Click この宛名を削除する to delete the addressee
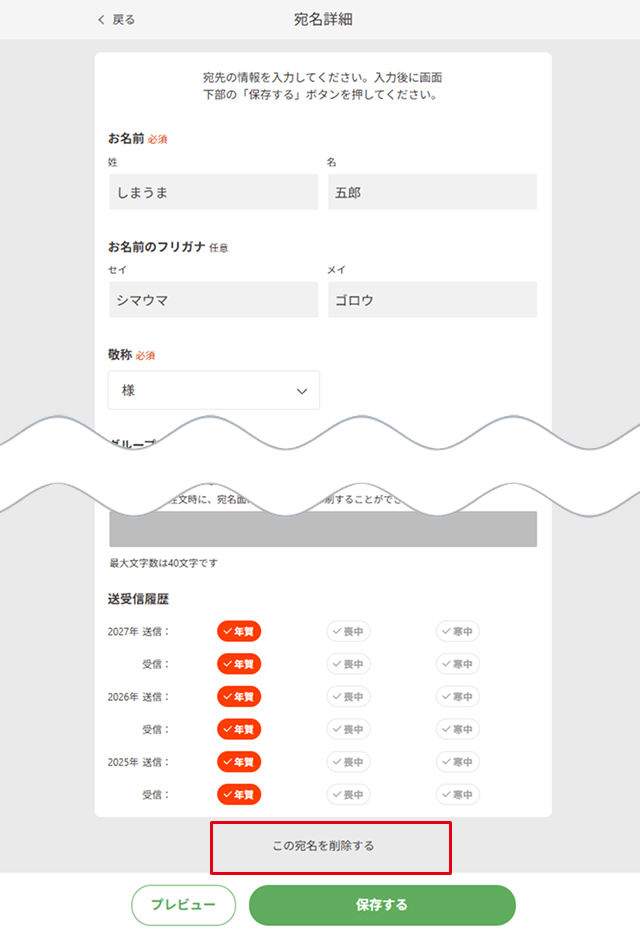640x938 pixels. 324,846
